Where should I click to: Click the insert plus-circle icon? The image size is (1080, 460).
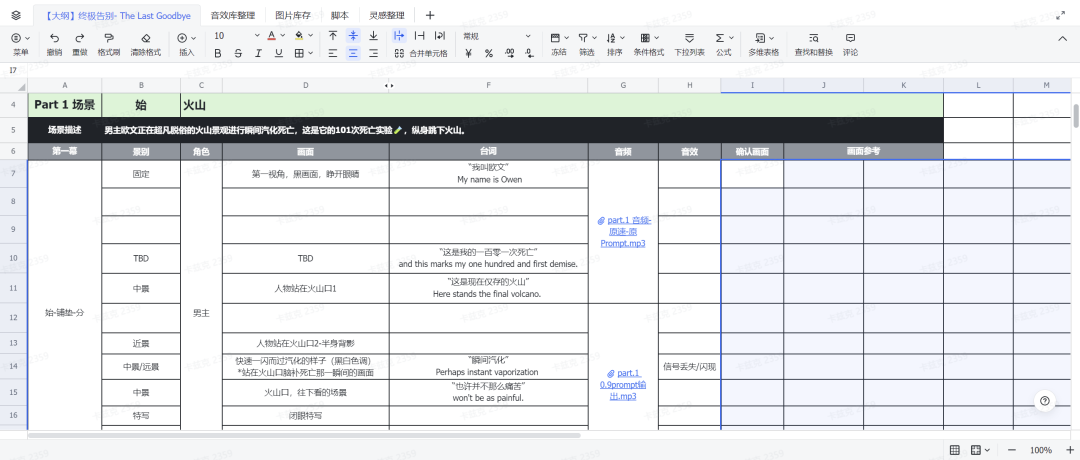[x=182, y=38]
